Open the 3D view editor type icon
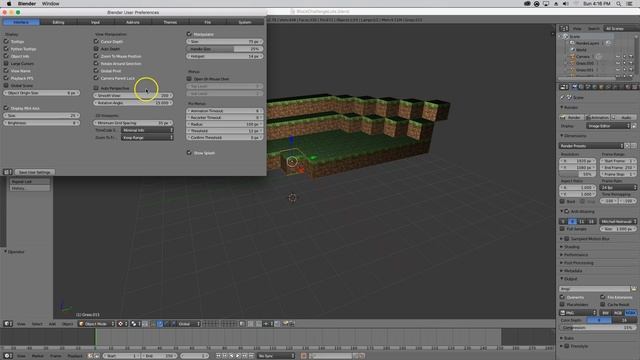640x360 pixels. pos(8,324)
